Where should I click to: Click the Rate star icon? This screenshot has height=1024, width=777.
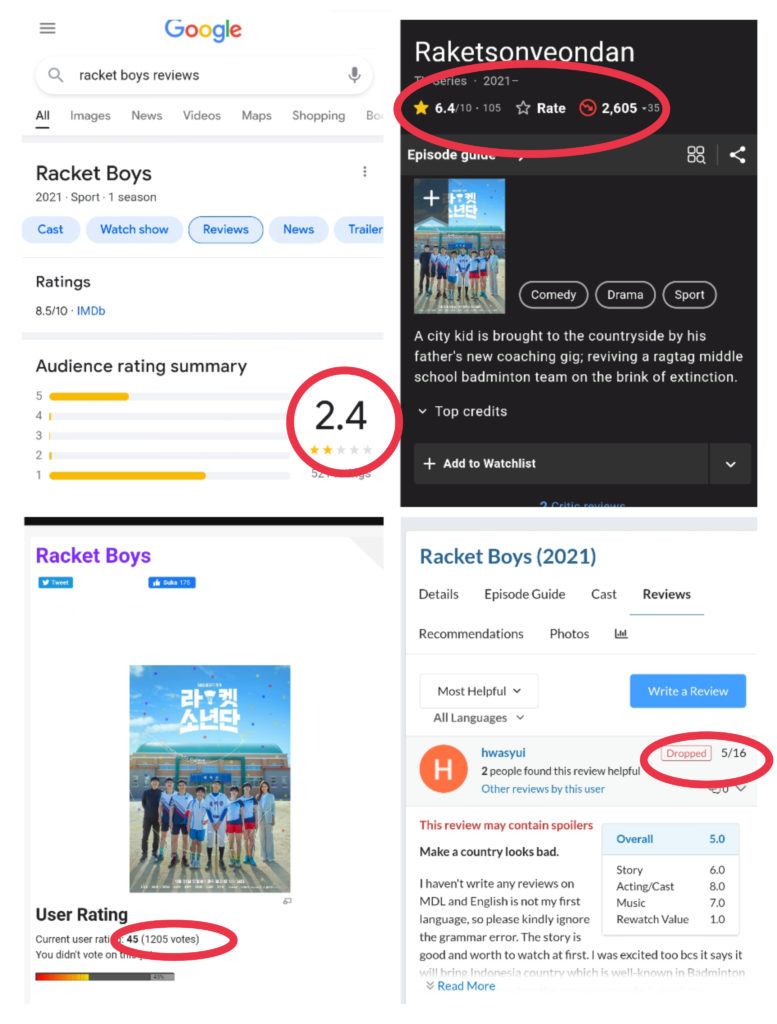pyautogui.click(x=523, y=108)
